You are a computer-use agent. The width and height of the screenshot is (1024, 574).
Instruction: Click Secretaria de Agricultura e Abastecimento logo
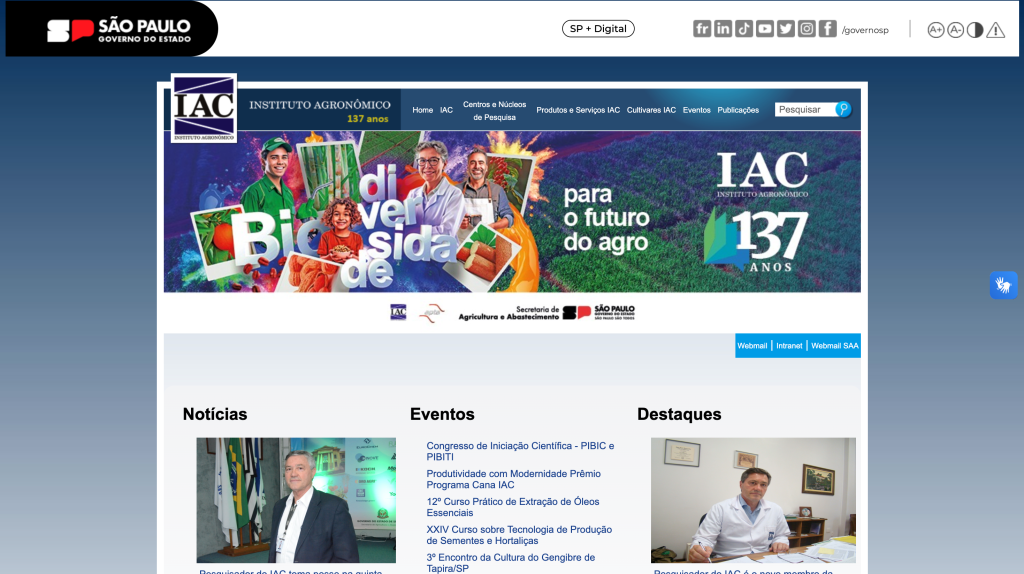point(509,313)
